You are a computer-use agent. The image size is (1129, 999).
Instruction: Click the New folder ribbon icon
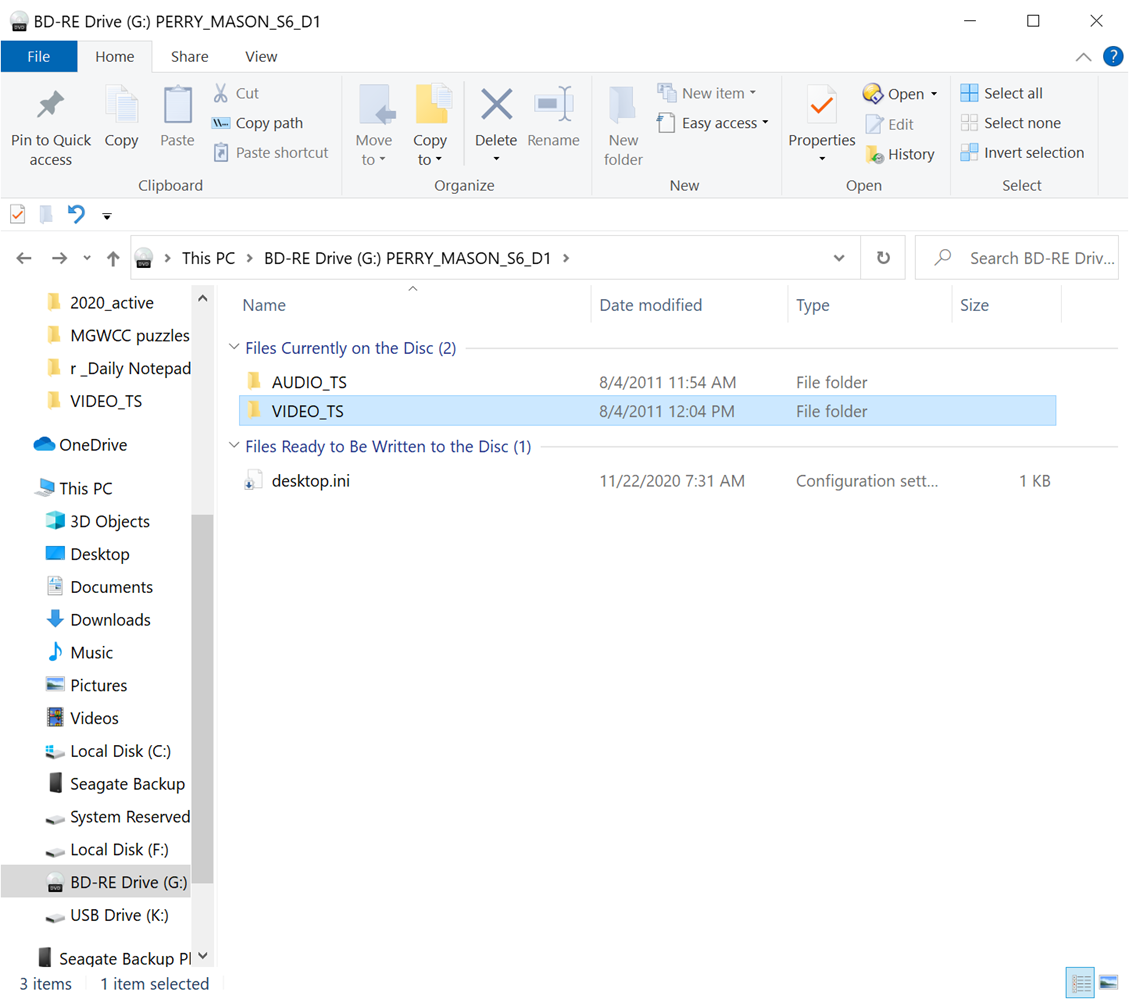click(622, 122)
